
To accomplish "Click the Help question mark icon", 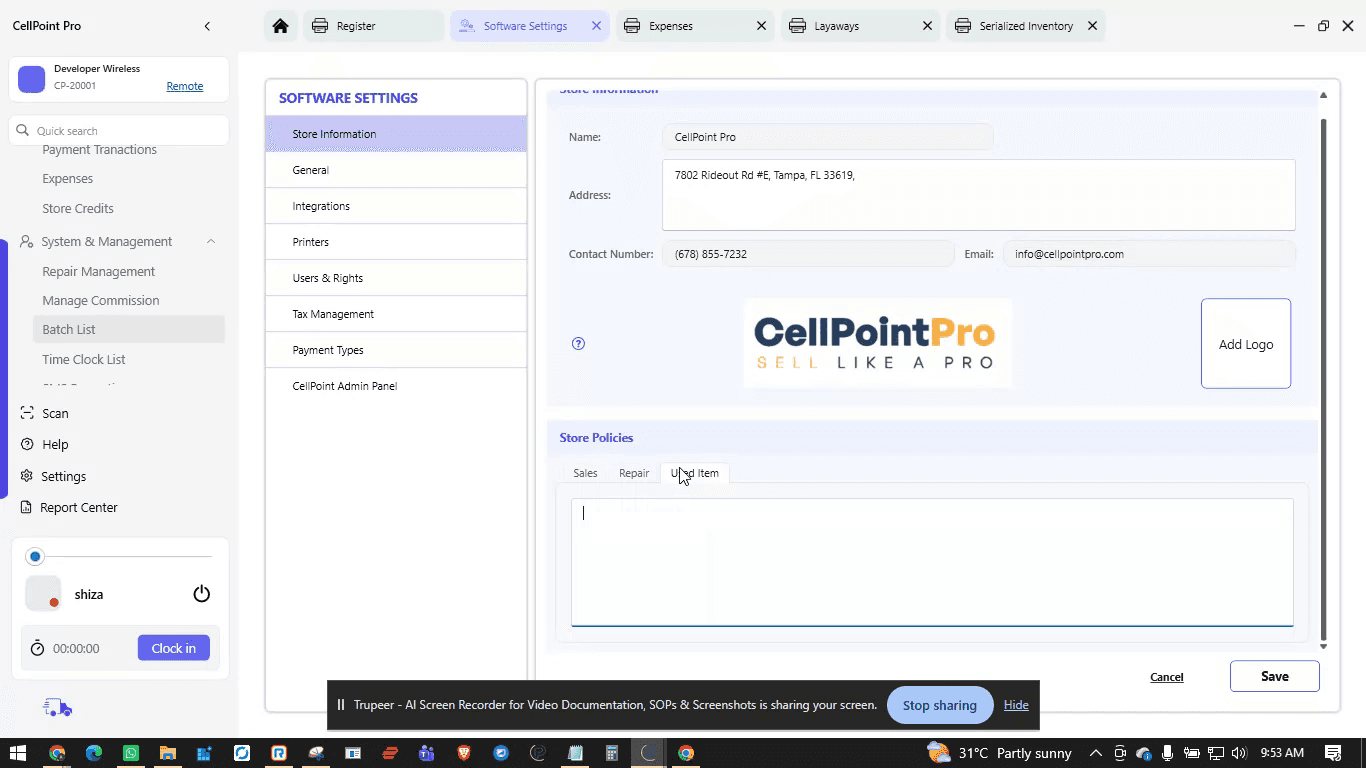I will point(27,444).
